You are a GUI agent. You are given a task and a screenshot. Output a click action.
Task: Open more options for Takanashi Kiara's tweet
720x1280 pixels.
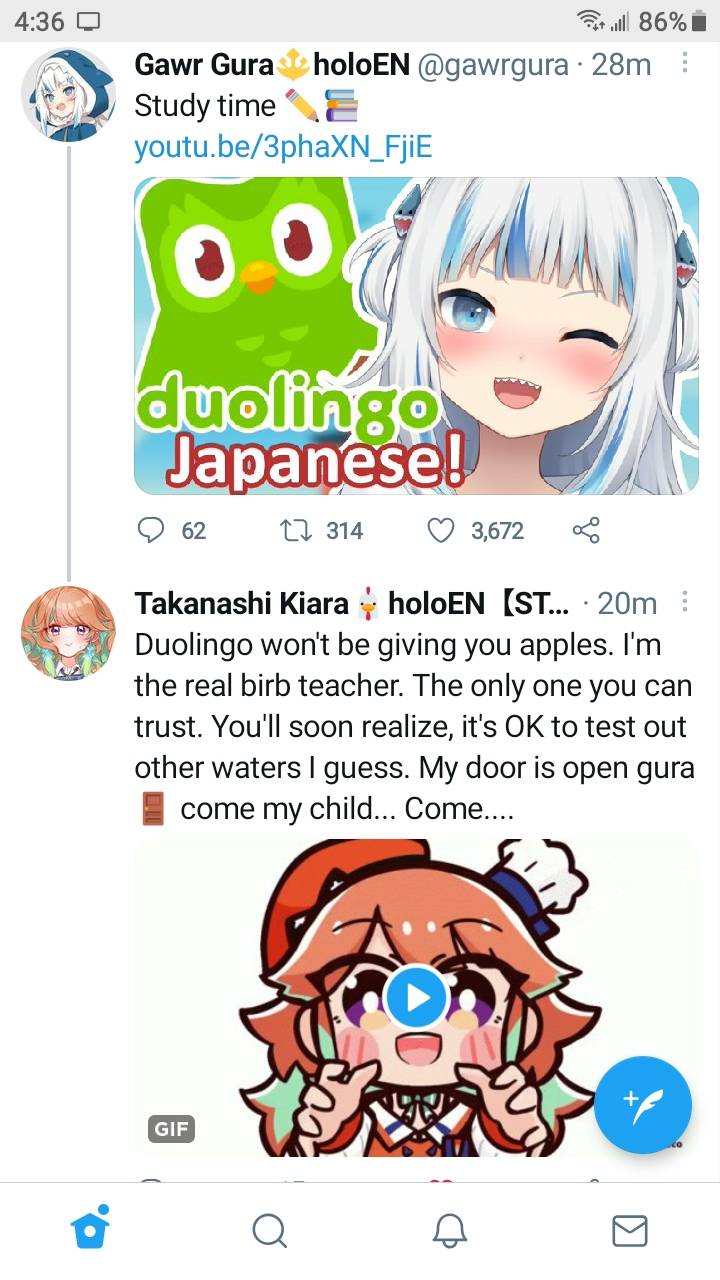click(685, 602)
